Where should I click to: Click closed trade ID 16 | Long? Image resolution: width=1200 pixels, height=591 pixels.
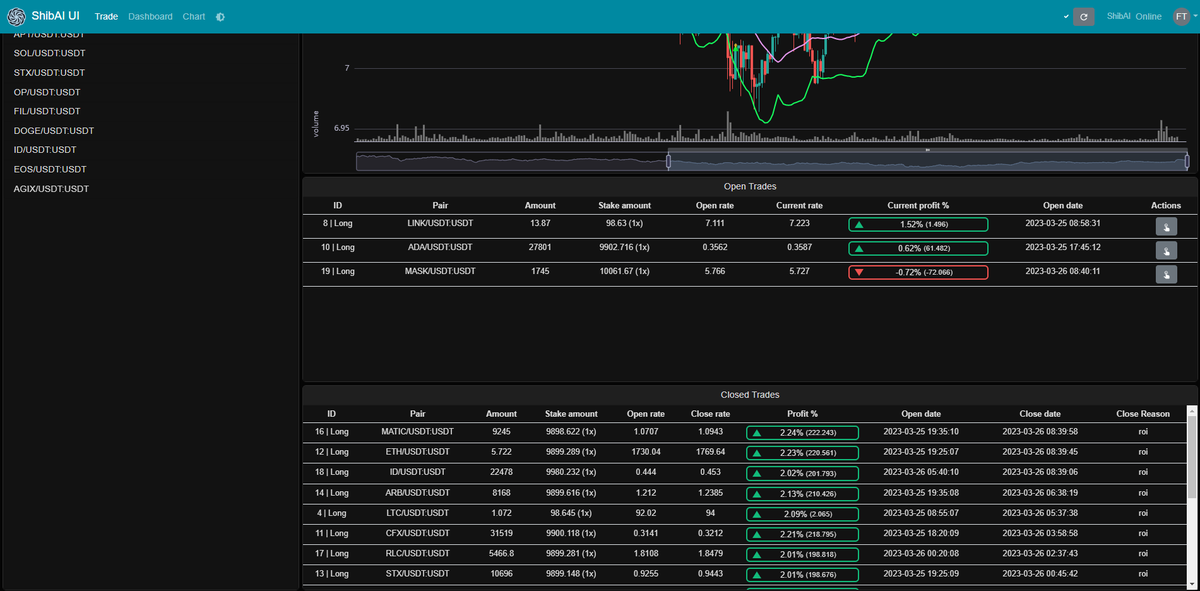pos(331,432)
